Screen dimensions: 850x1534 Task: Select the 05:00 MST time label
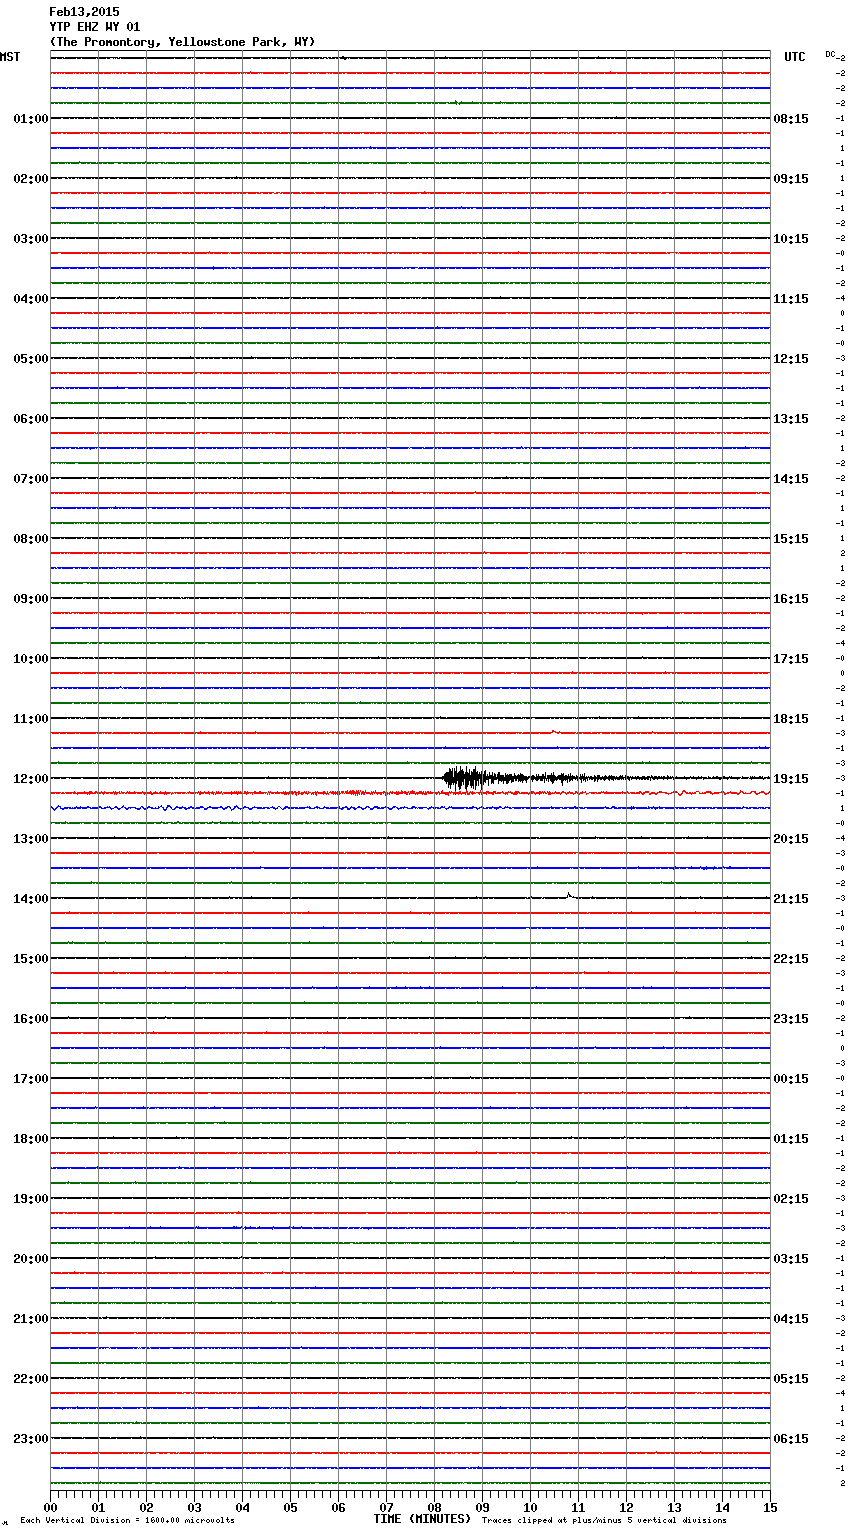click(31, 359)
